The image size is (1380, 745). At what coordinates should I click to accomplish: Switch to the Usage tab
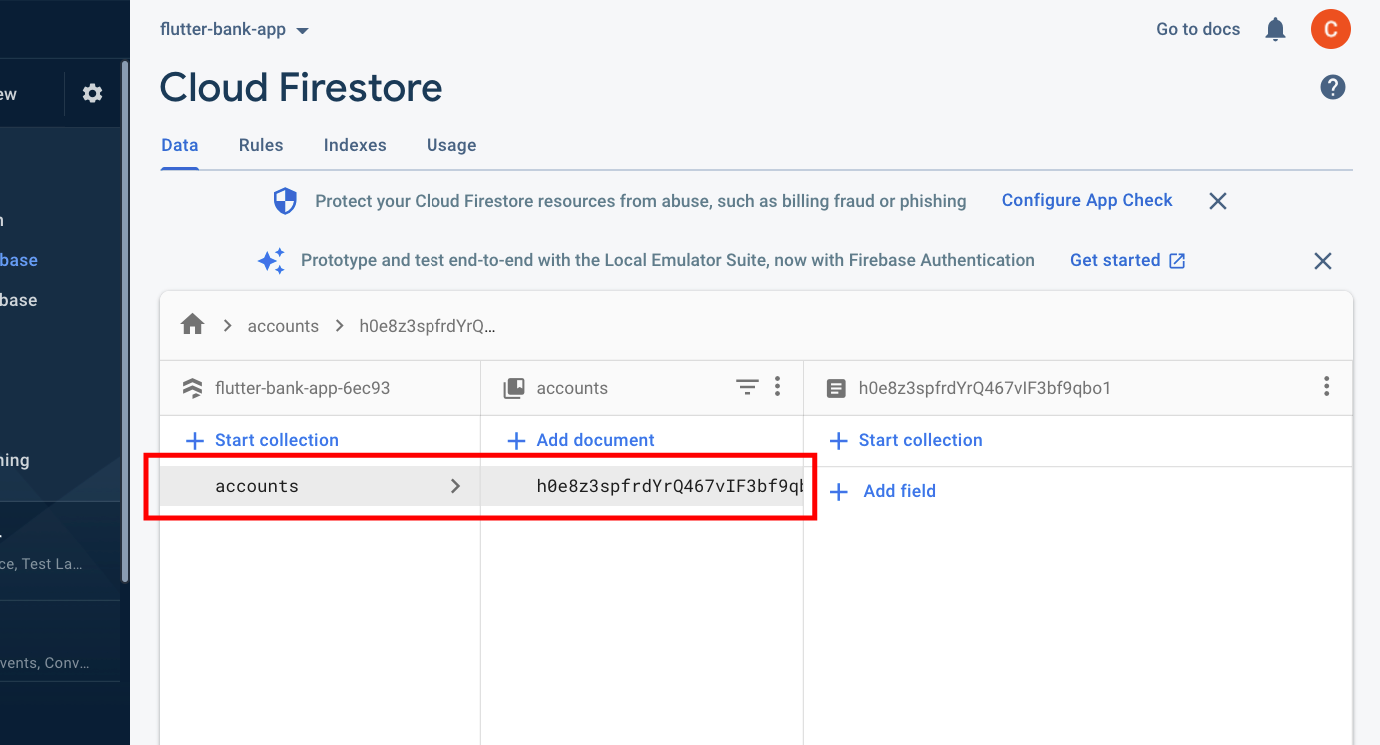pyautogui.click(x=451, y=145)
